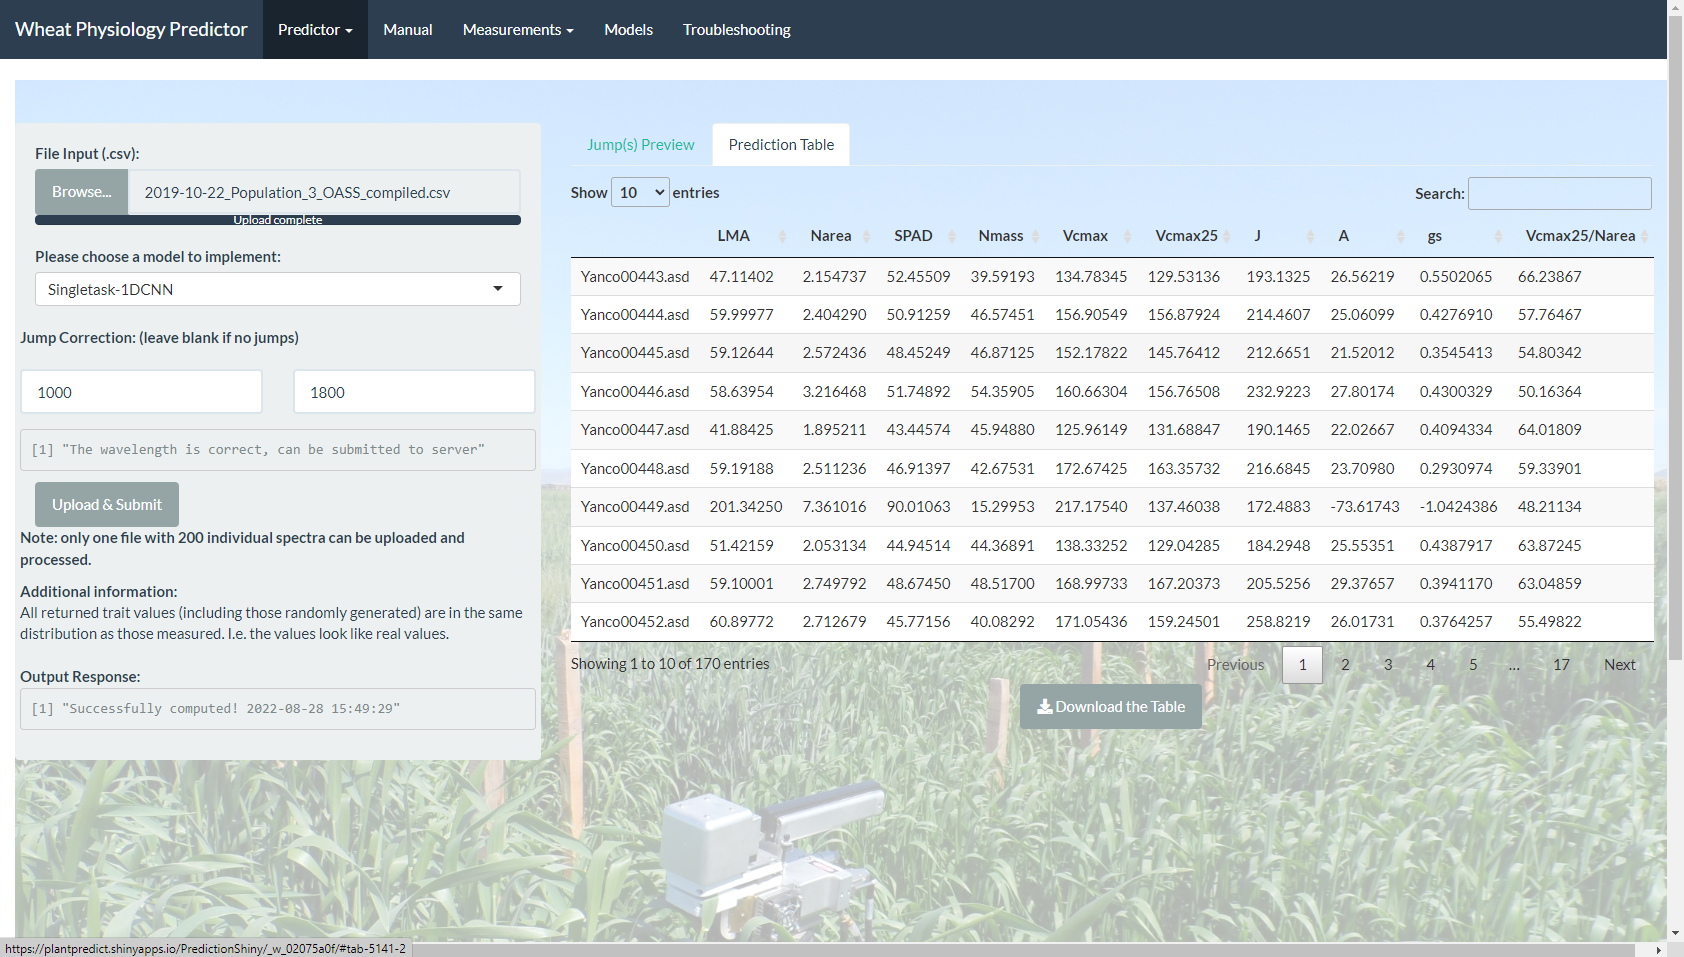Click the first jump correction field with 1000
This screenshot has width=1684, height=957.
click(141, 392)
